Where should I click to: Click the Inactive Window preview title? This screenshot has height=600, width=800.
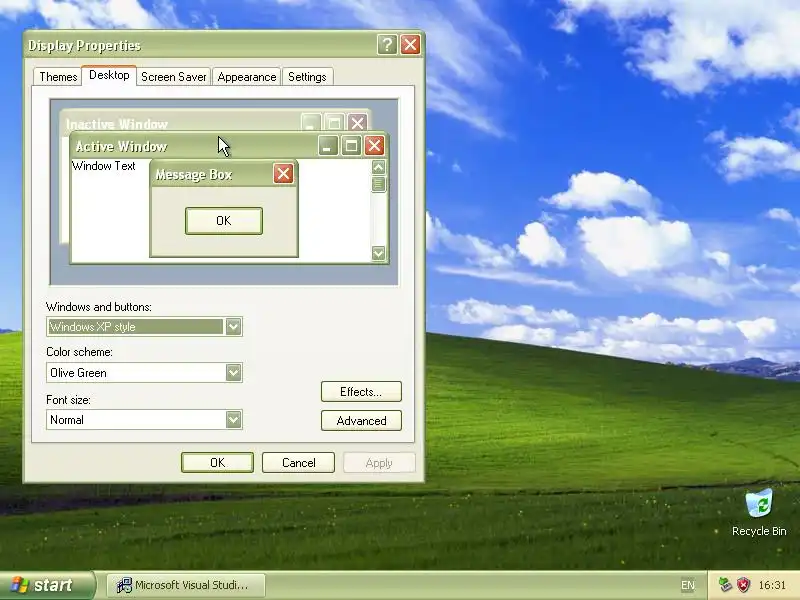[x=117, y=124]
